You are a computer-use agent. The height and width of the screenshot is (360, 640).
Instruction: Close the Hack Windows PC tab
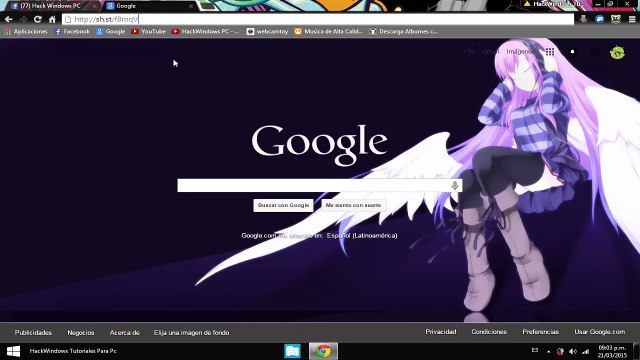(95, 6)
